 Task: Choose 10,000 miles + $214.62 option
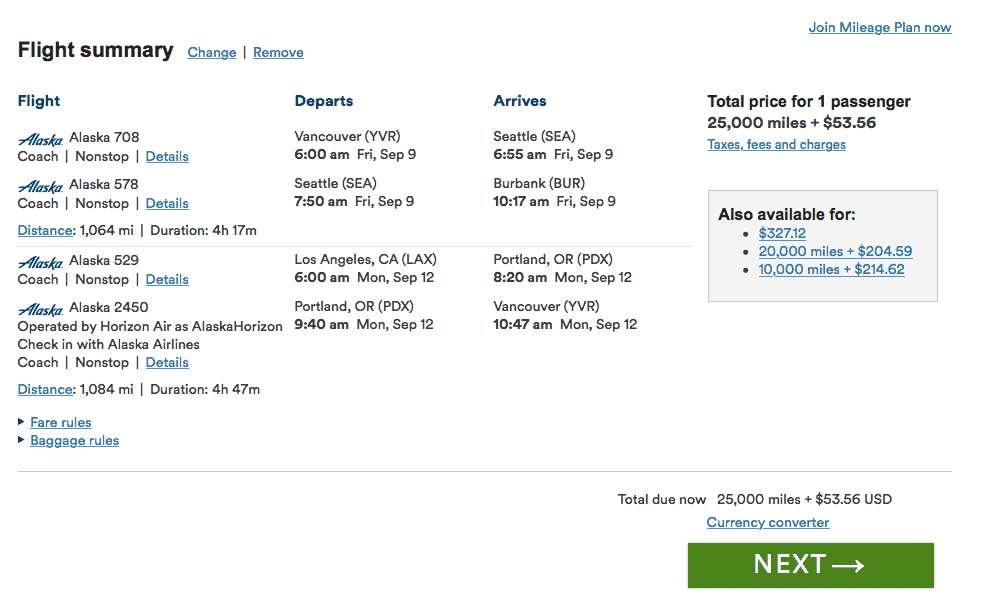[831, 270]
